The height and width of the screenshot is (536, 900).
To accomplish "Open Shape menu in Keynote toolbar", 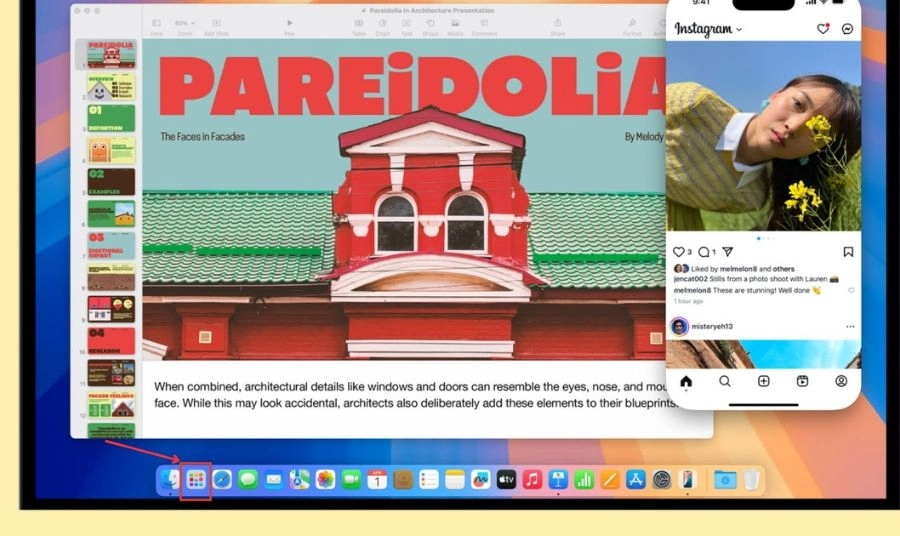I will click(x=430, y=26).
